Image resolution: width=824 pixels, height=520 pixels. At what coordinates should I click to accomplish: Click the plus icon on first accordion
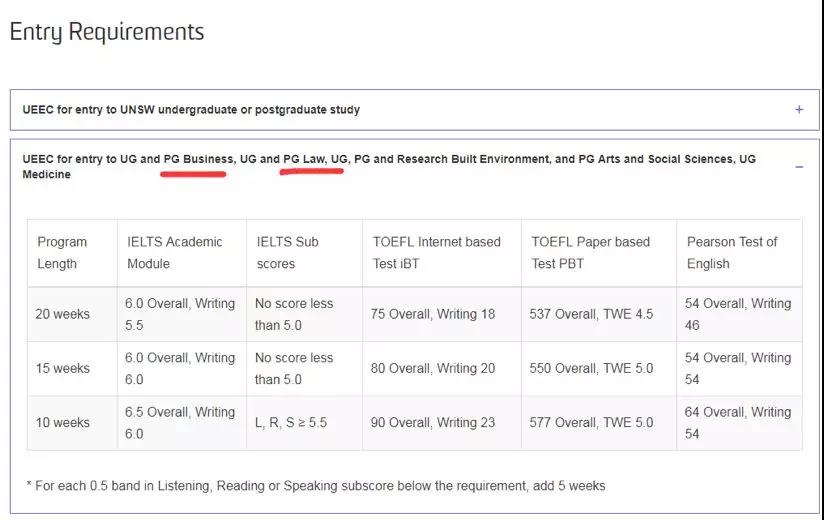799,110
